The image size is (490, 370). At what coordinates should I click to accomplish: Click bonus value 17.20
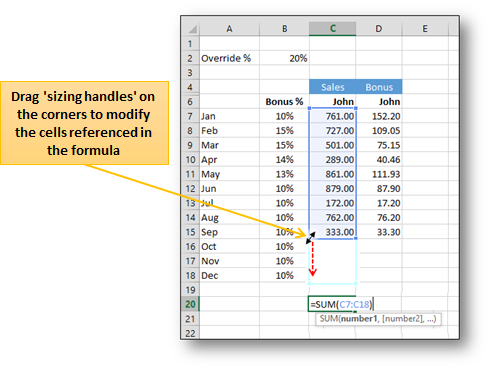[x=379, y=203]
